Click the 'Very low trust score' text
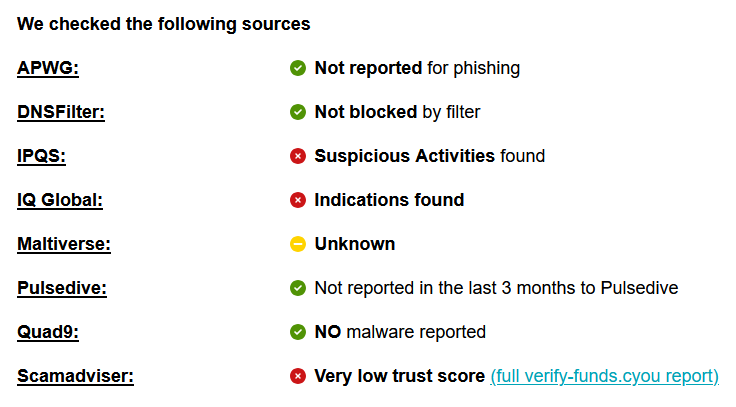 point(399,376)
